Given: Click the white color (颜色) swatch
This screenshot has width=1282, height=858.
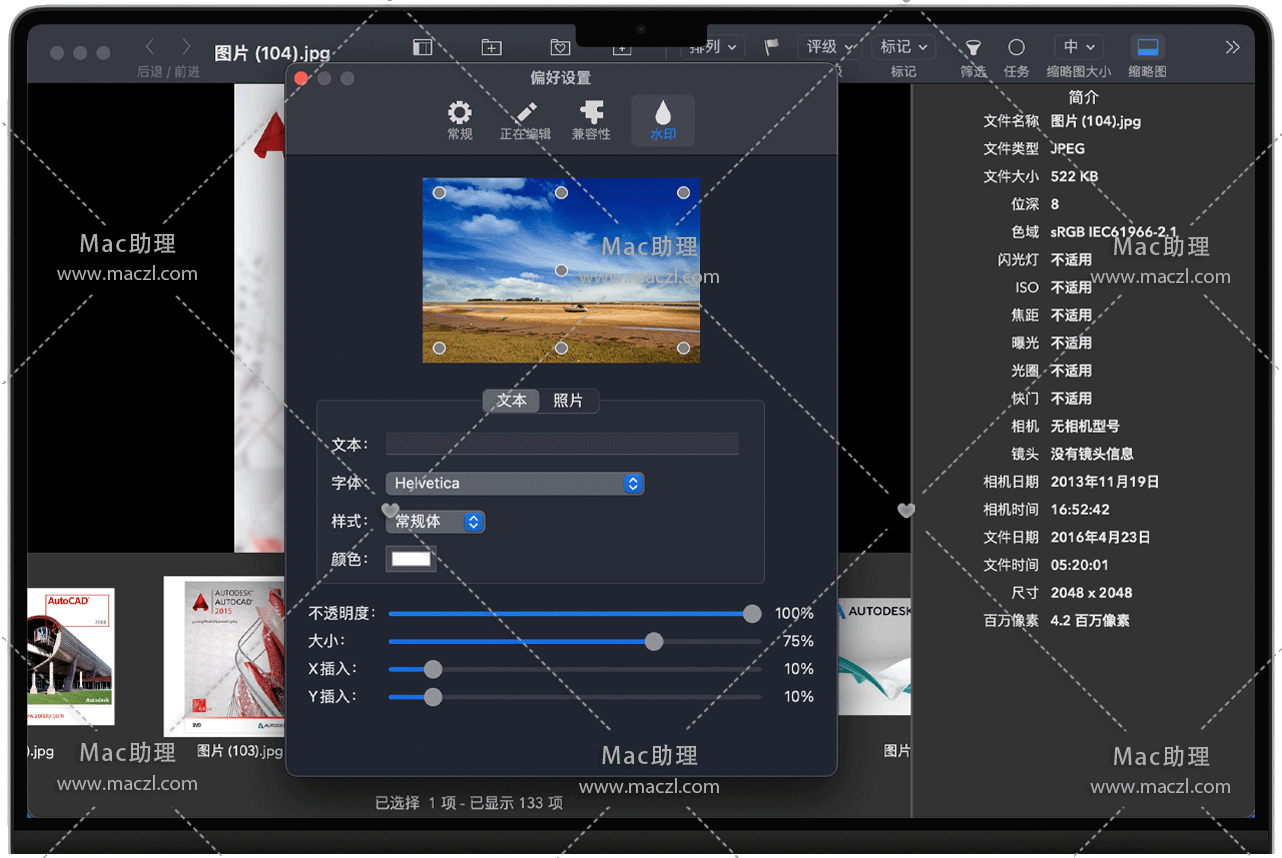Looking at the screenshot, I should (411, 559).
